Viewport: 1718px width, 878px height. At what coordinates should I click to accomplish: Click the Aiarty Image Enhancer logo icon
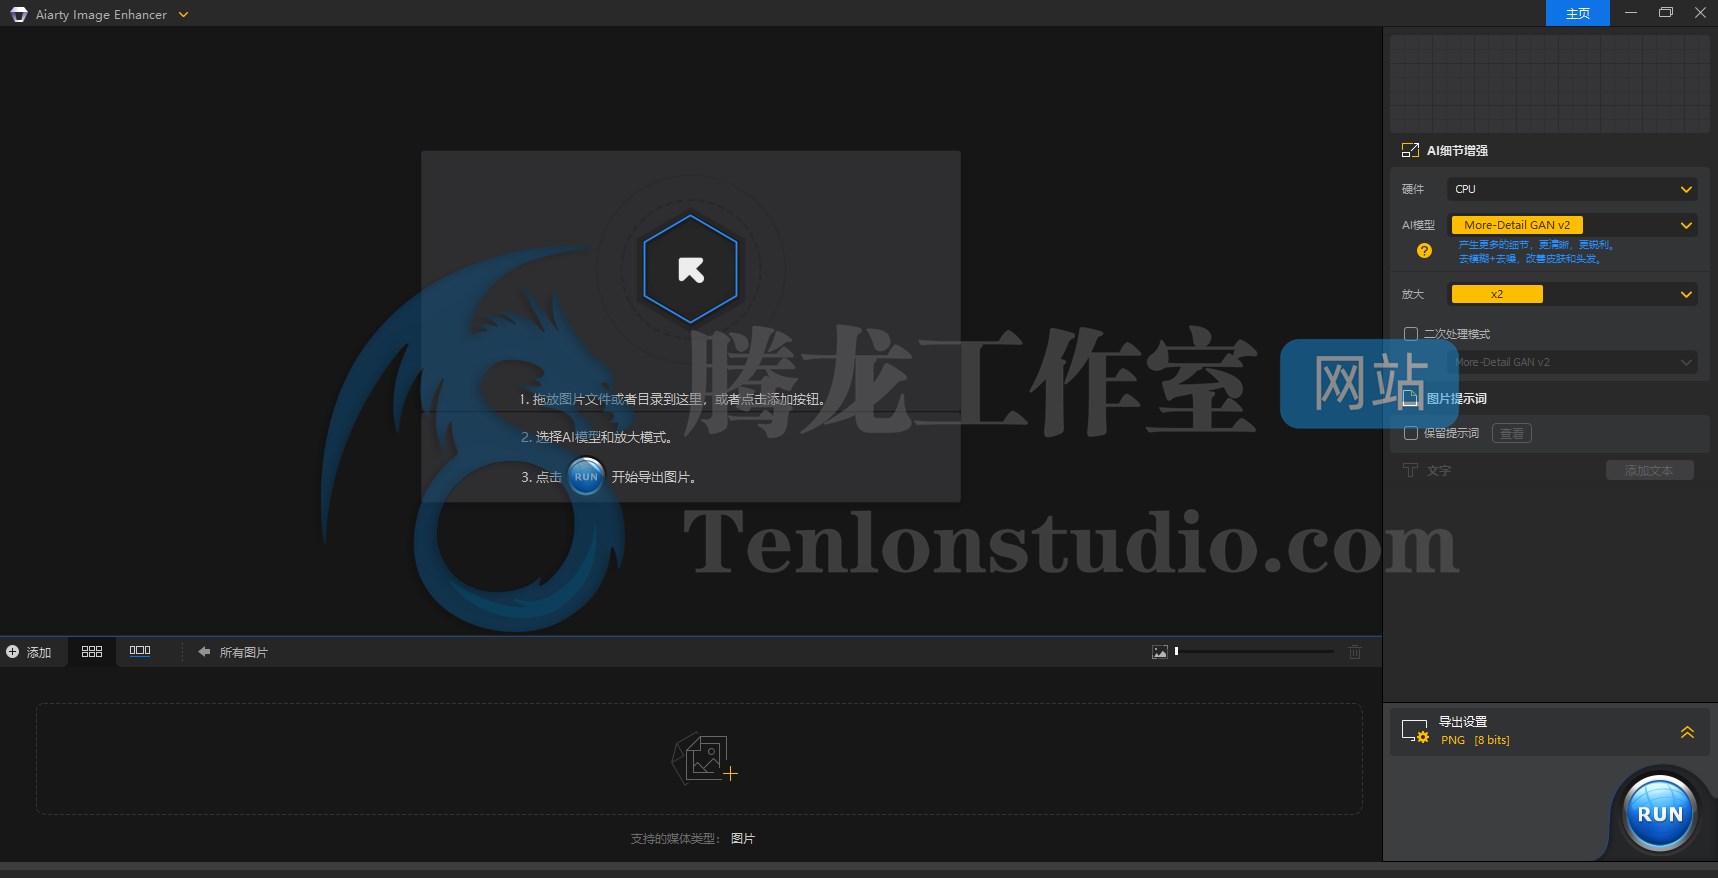19,14
